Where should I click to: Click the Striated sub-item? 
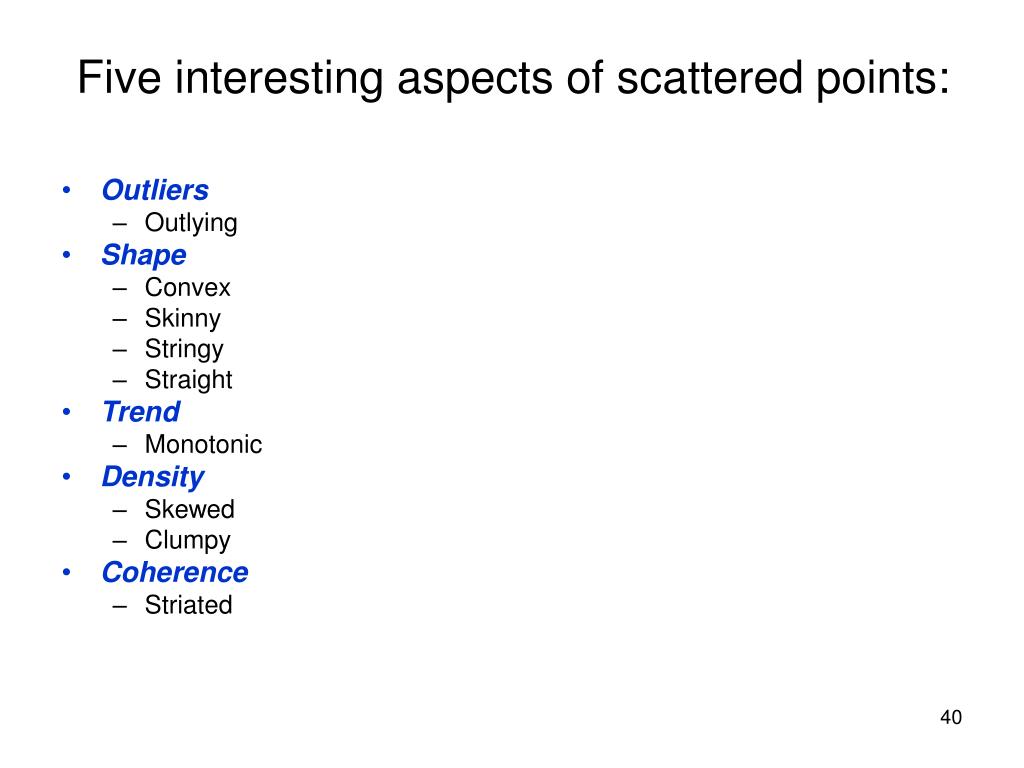click(188, 605)
